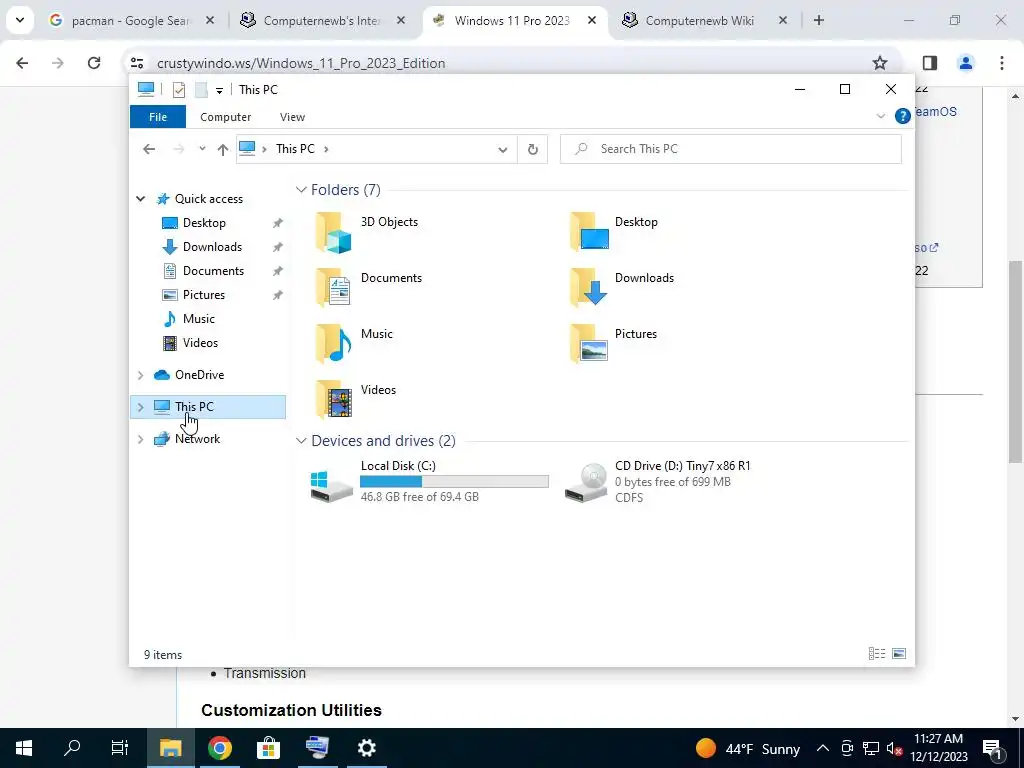Open the weather widget 44°F Sunny
The height and width of the screenshot is (768, 1024).
click(x=748, y=748)
